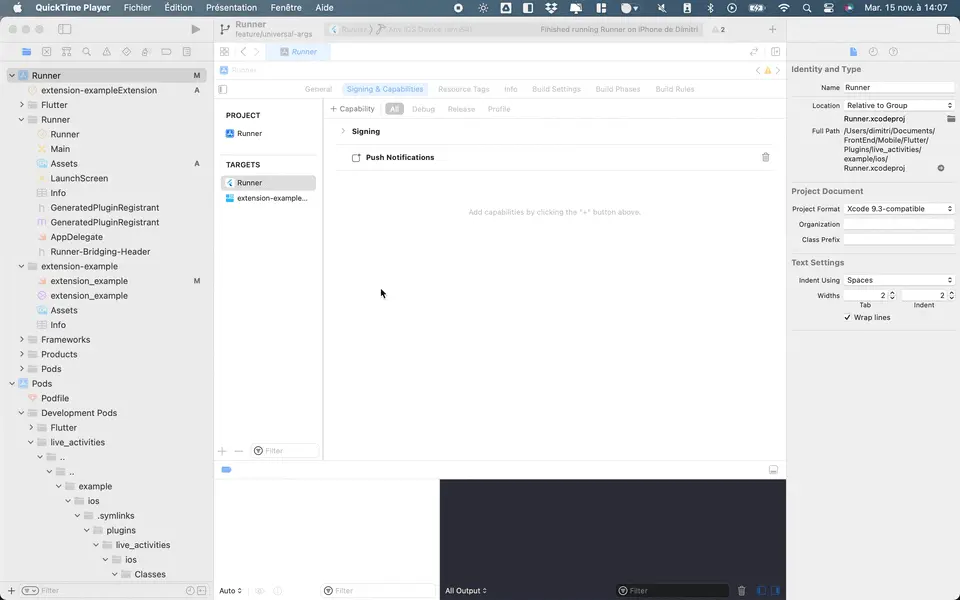This screenshot has height=600, width=960.
Task: Select the Podfile in navigator
Action: click(55, 399)
